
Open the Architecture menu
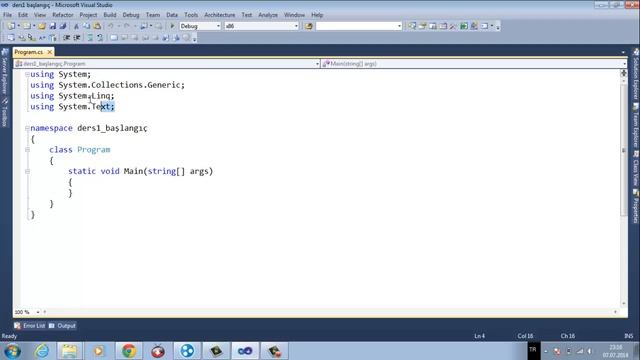click(220, 15)
